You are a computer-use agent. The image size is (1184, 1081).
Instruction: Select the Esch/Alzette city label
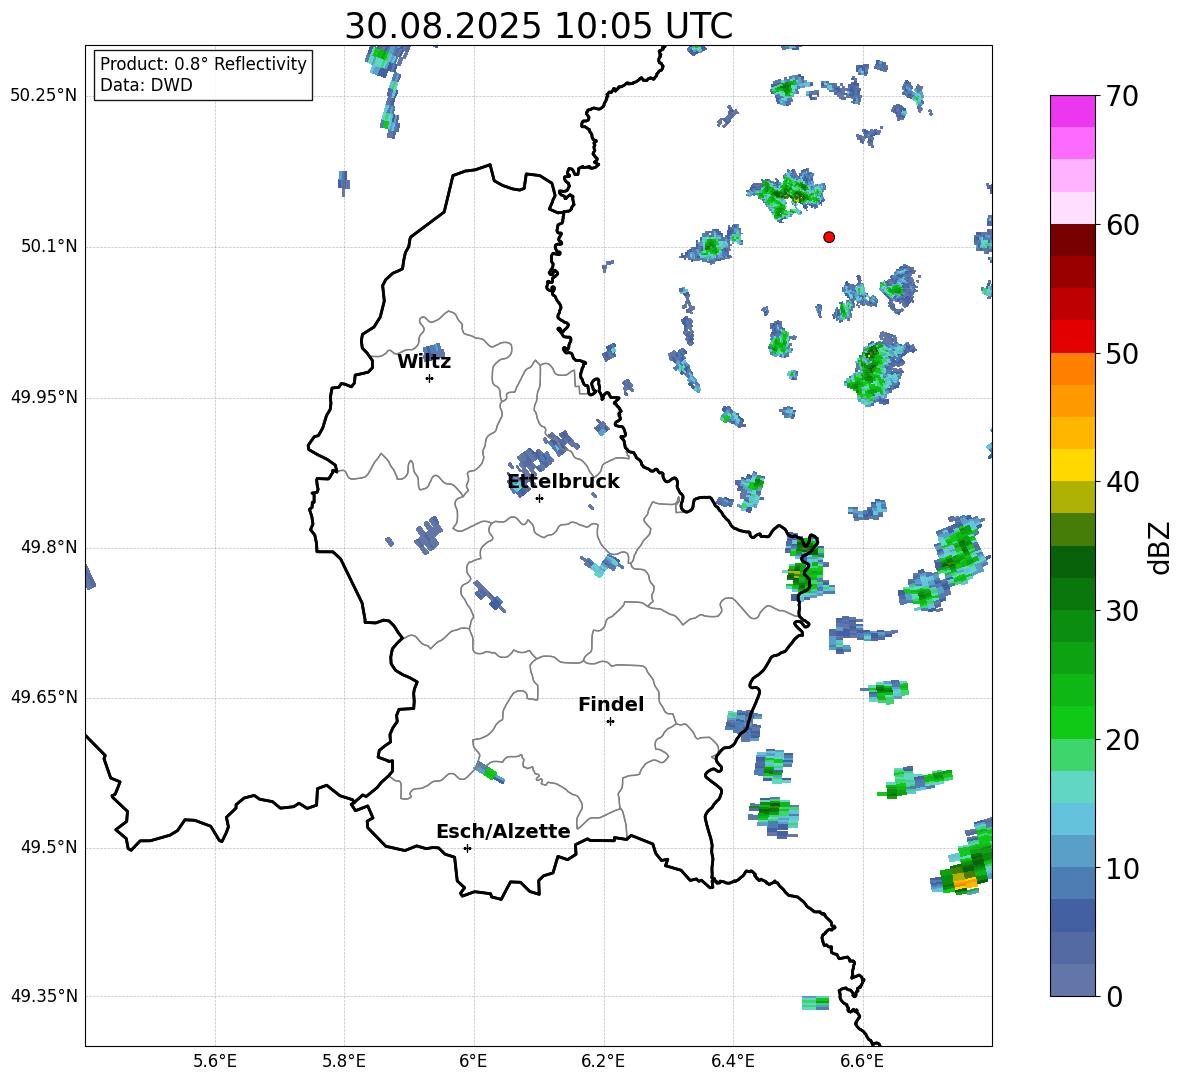tap(503, 832)
